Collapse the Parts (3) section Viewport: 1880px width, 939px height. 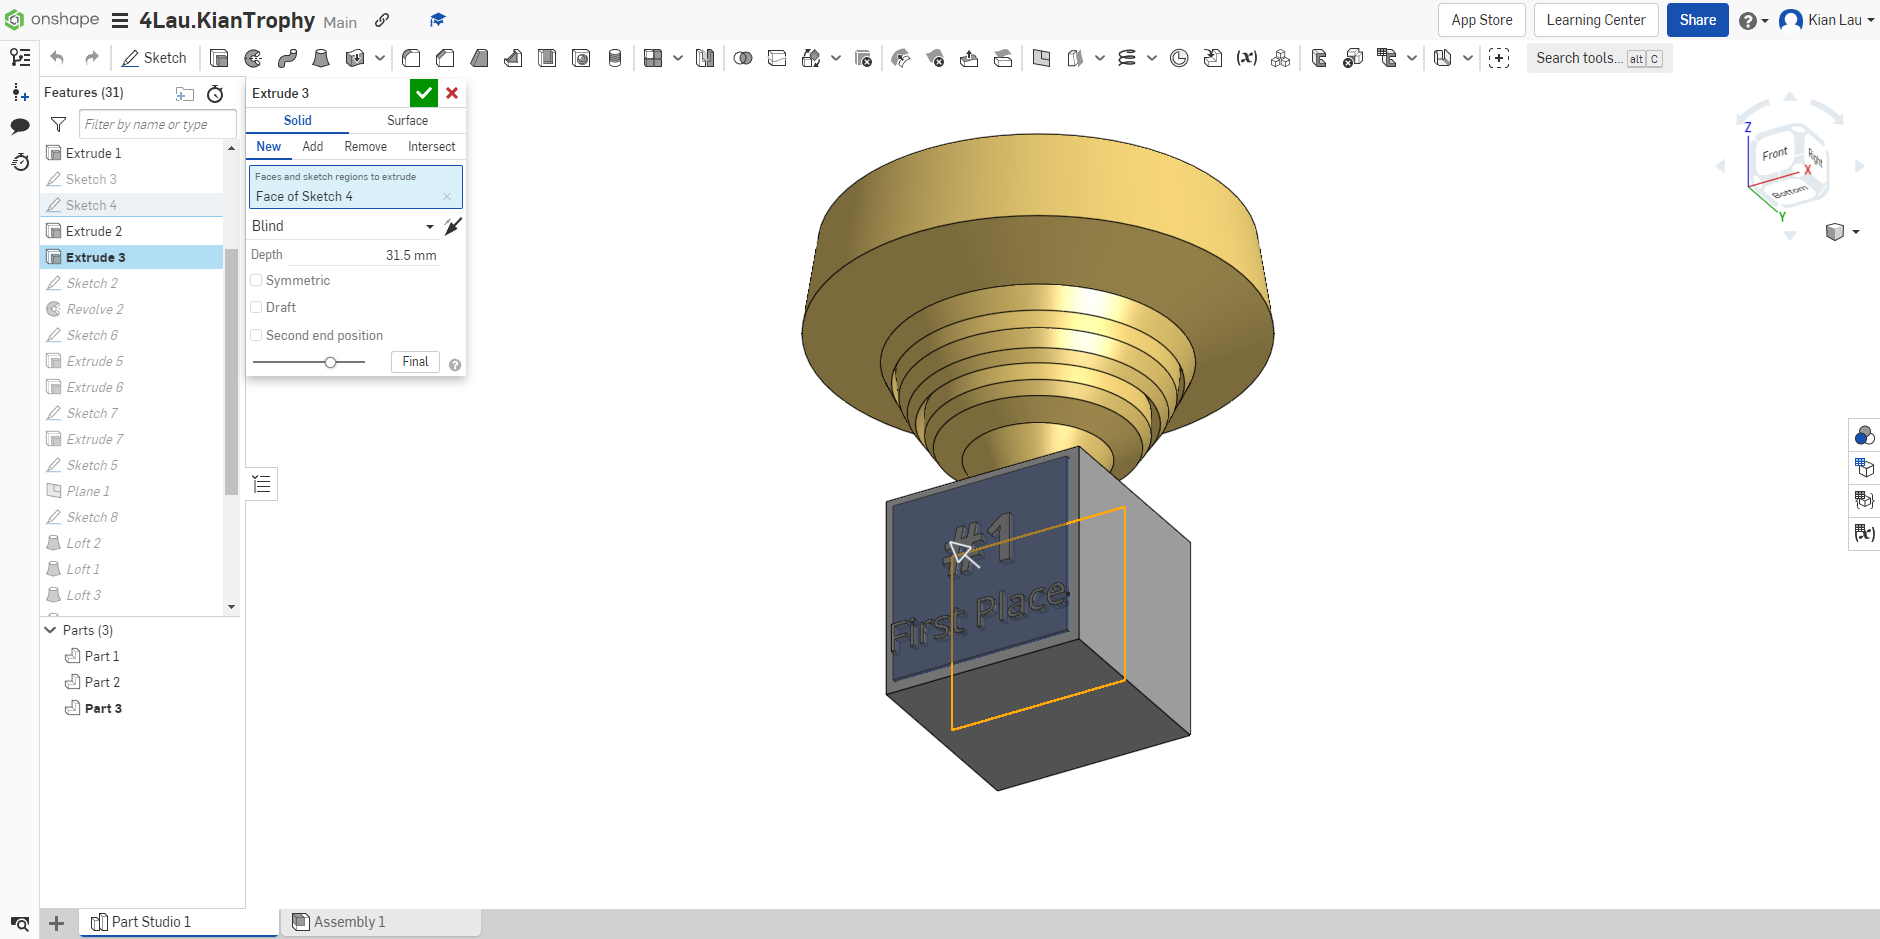[x=50, y=630]
